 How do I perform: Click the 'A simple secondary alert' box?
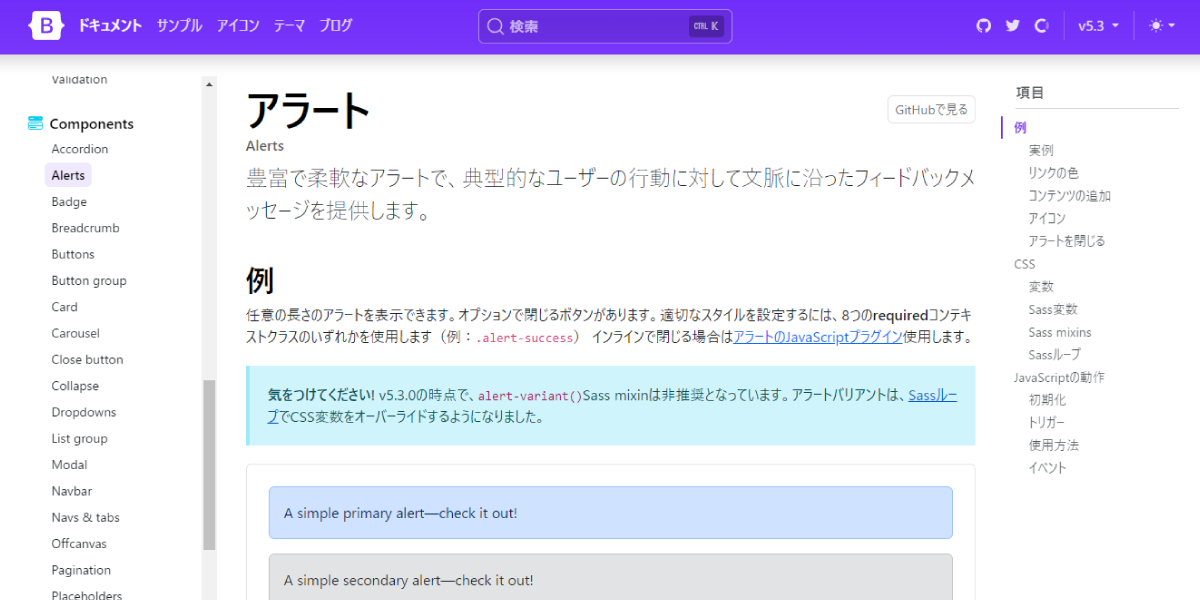[610, 578]
